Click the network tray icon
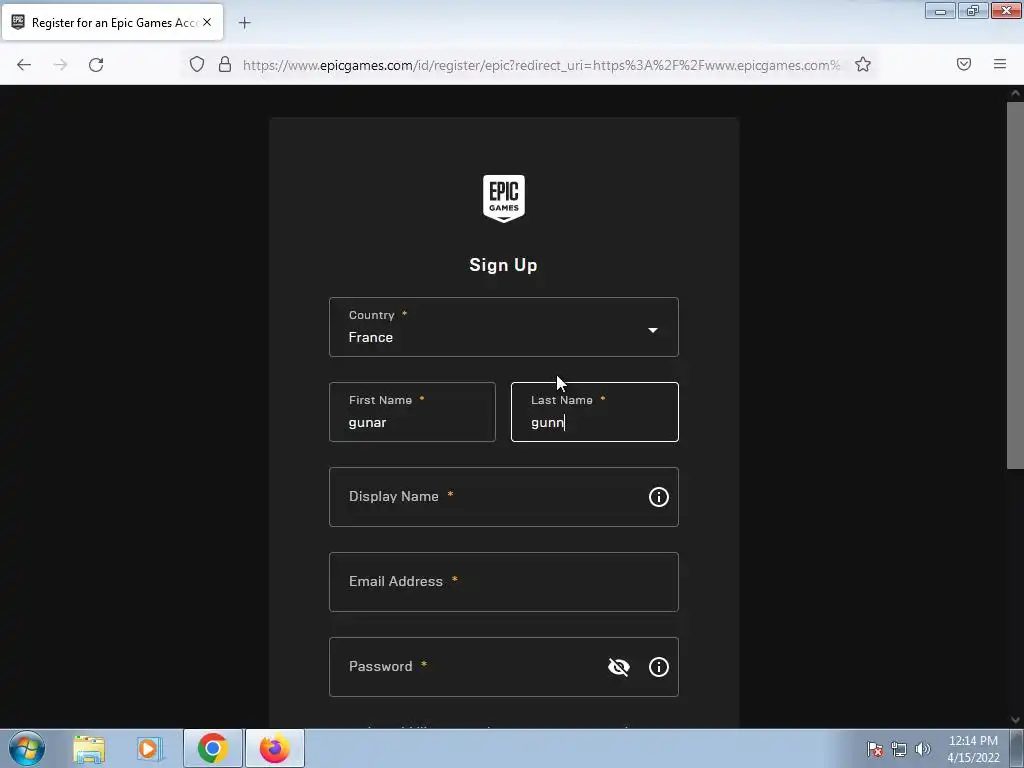Image resolution: width=1024 pixels, height=768 pixels. [899, 749]
